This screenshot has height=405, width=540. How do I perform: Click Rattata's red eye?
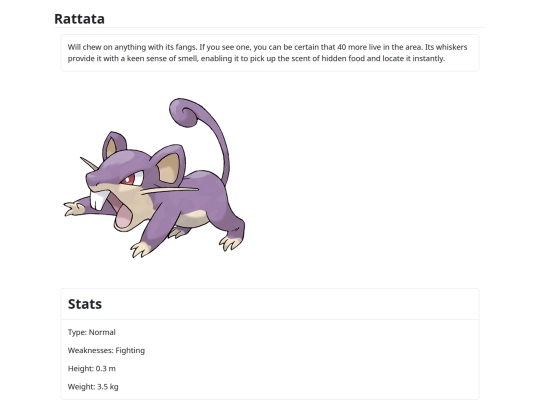click(129, 180)
